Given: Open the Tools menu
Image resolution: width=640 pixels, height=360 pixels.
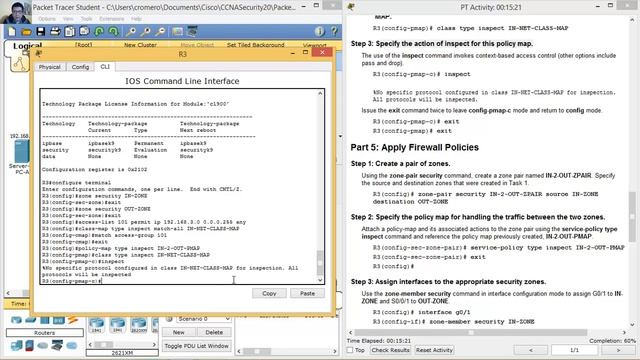Looking at the screenshot, I should [87, 19].
